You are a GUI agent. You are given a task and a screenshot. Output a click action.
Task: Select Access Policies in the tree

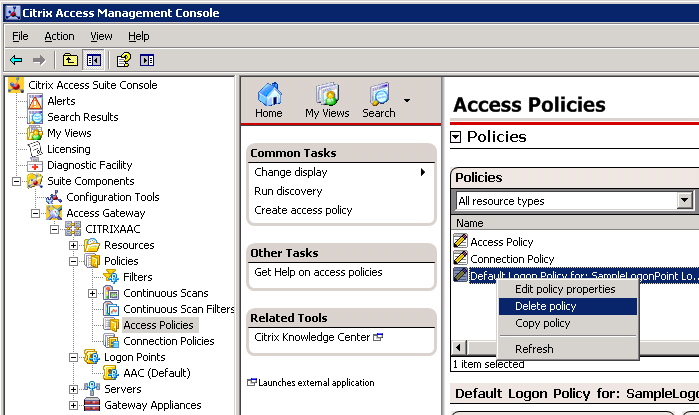158,325
